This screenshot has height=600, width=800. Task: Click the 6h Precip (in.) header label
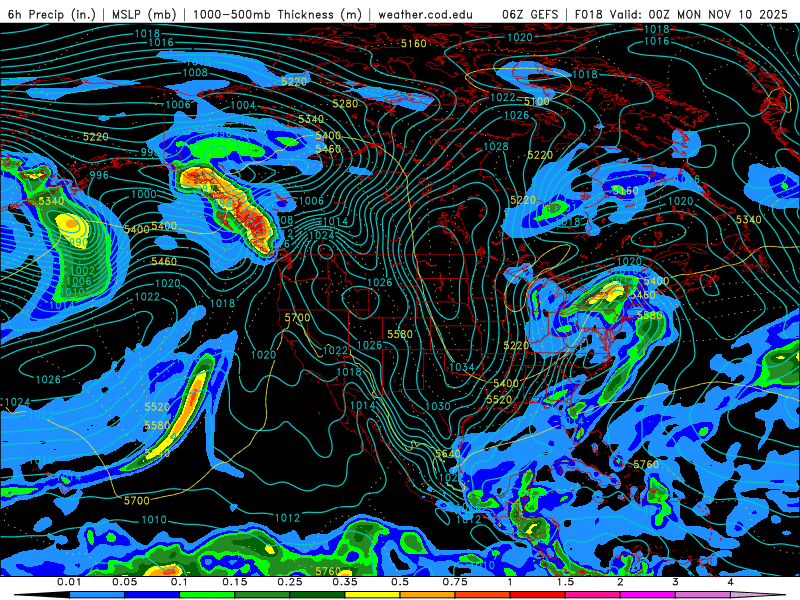click(x=52, y=14)
